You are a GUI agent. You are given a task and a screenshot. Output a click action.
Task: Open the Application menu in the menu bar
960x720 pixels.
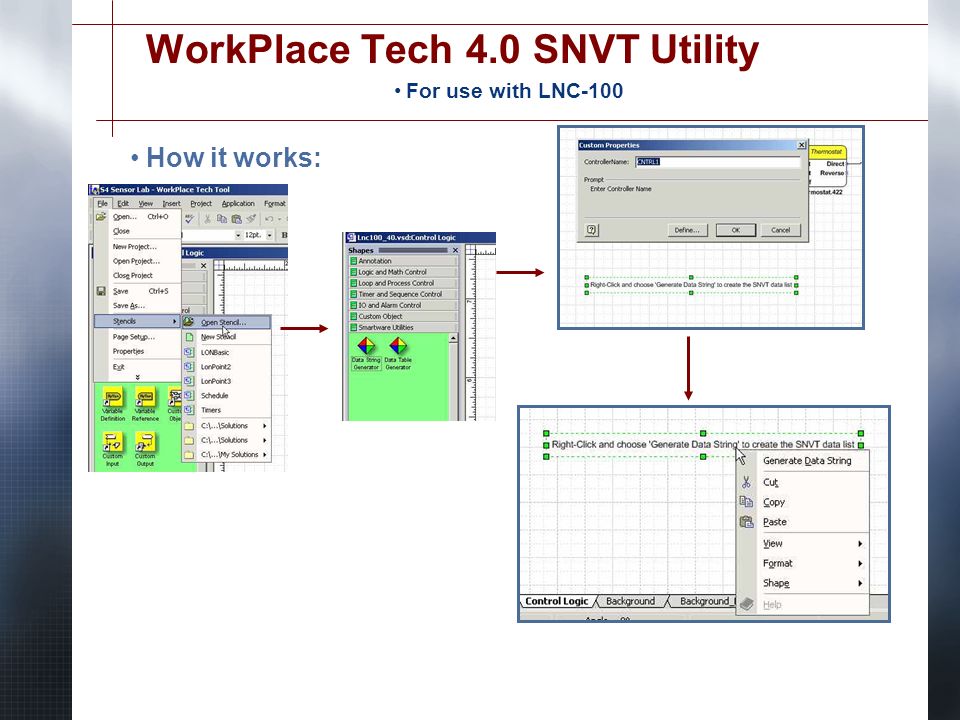pos(238,203)
